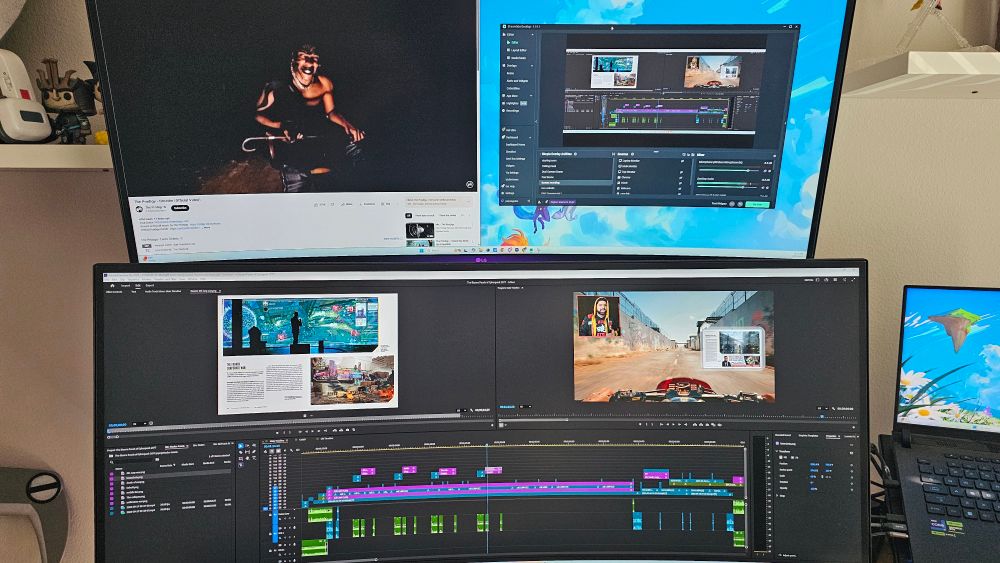Viewport: 1000px width, 563px height.
Task: Open the Effect Controls panel tab
Action: (114, 291)
